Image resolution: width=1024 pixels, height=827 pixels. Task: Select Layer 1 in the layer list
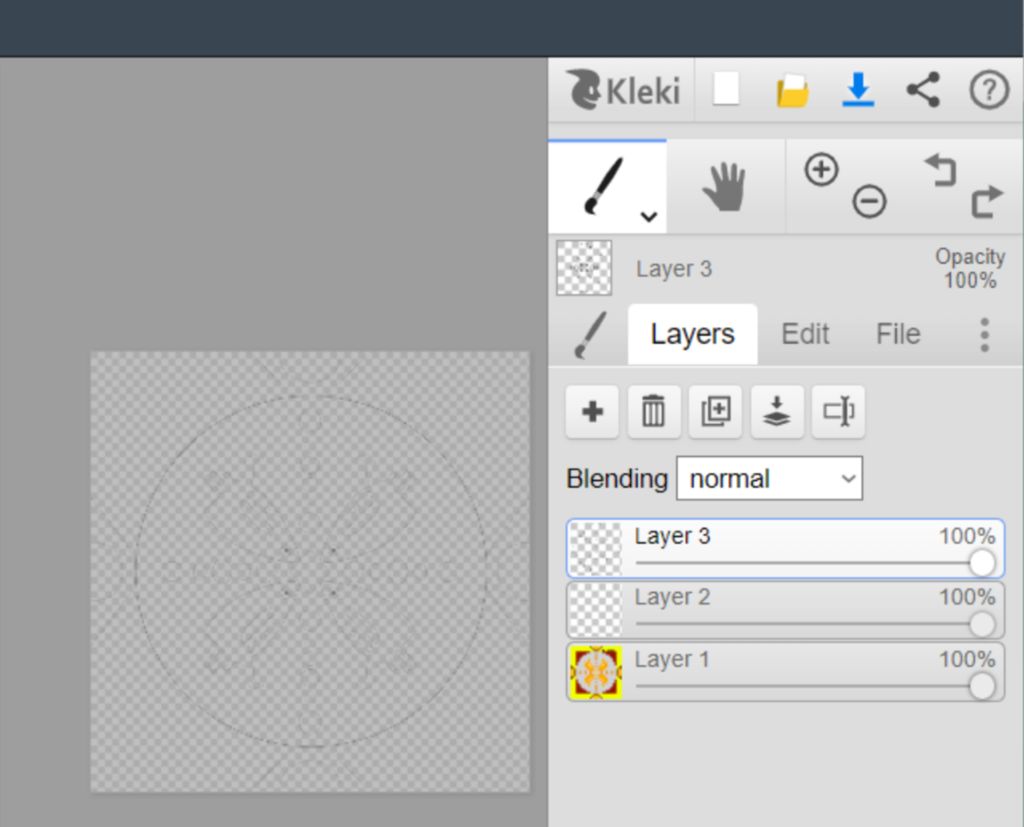point(785,672)
